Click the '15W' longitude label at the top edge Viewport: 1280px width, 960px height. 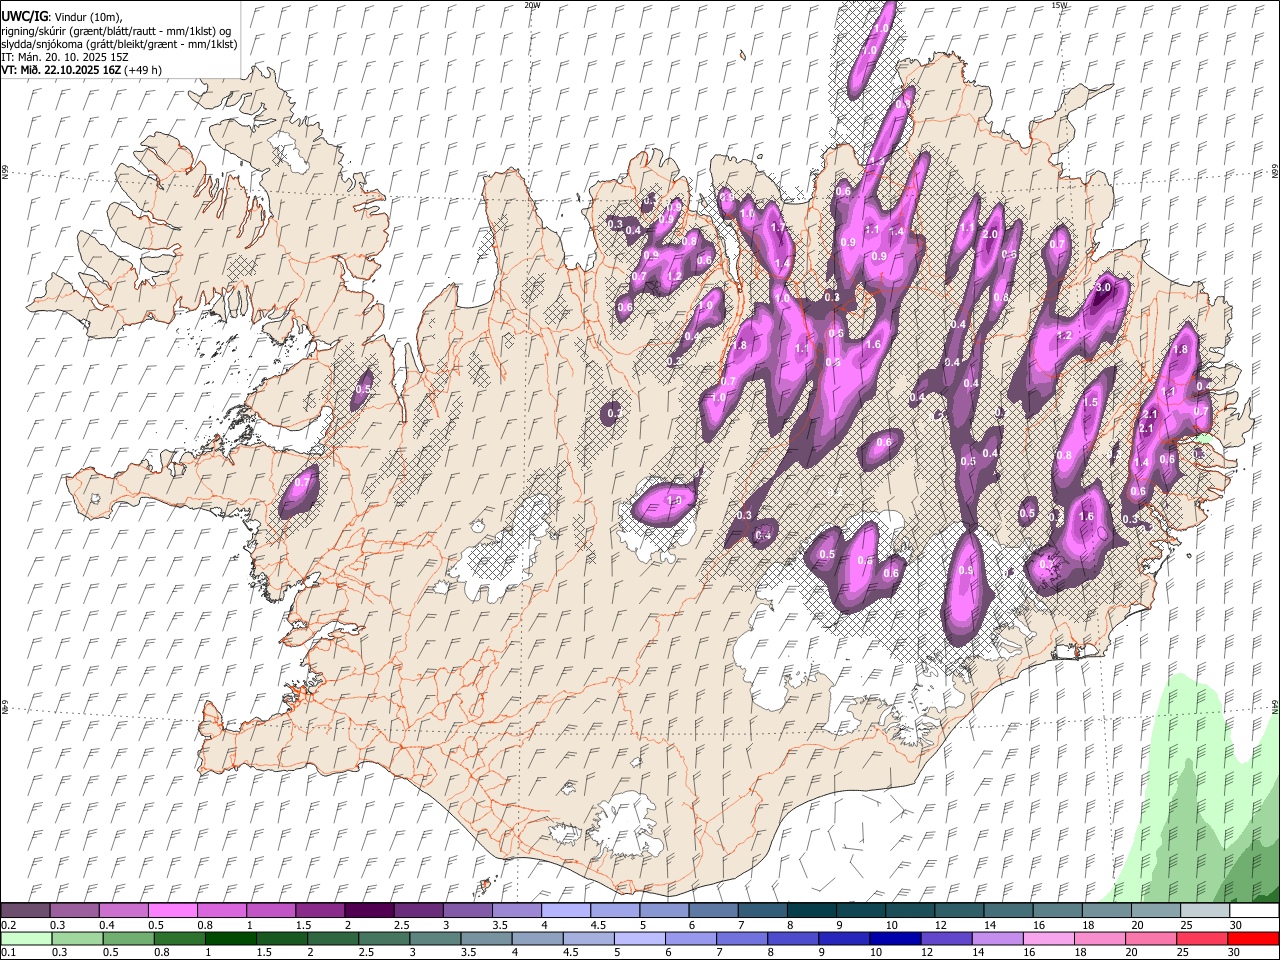(x=1059, y=5)
